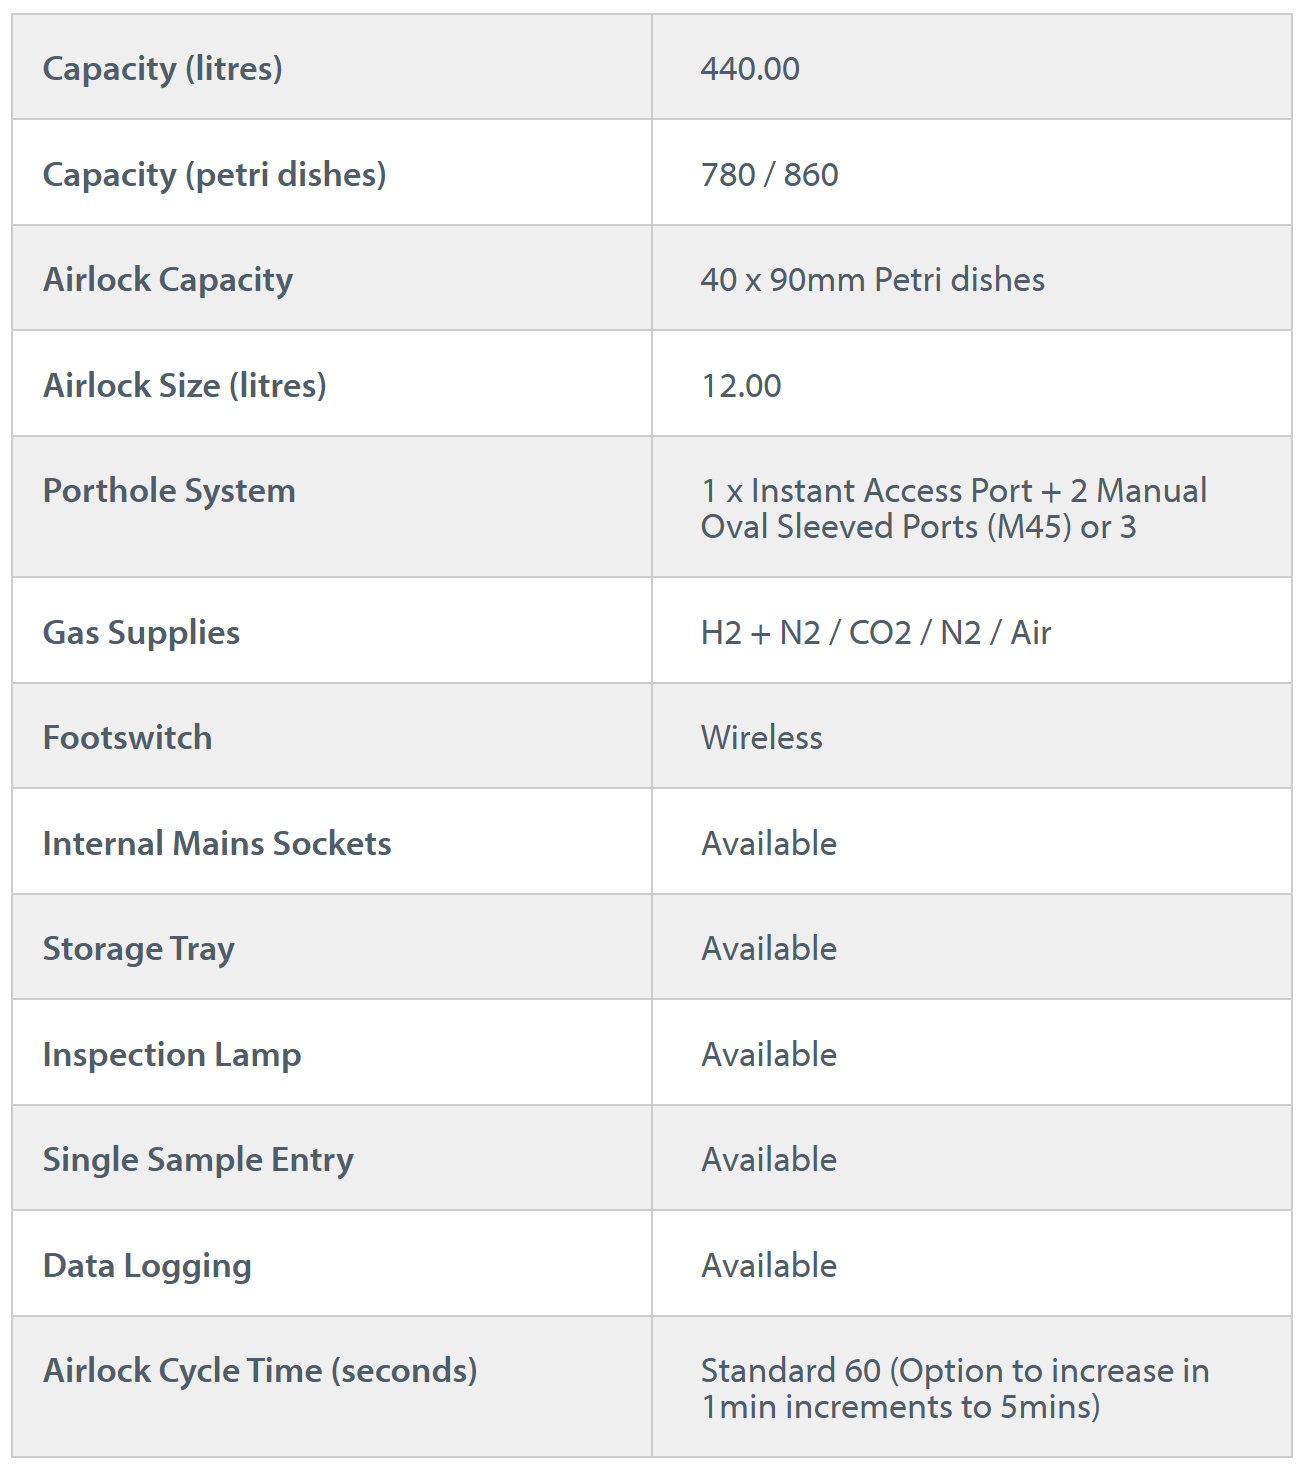Select the Instant Access Port description text
The width and height of the screenshot is (1300, 1465).
coord(954,509)
